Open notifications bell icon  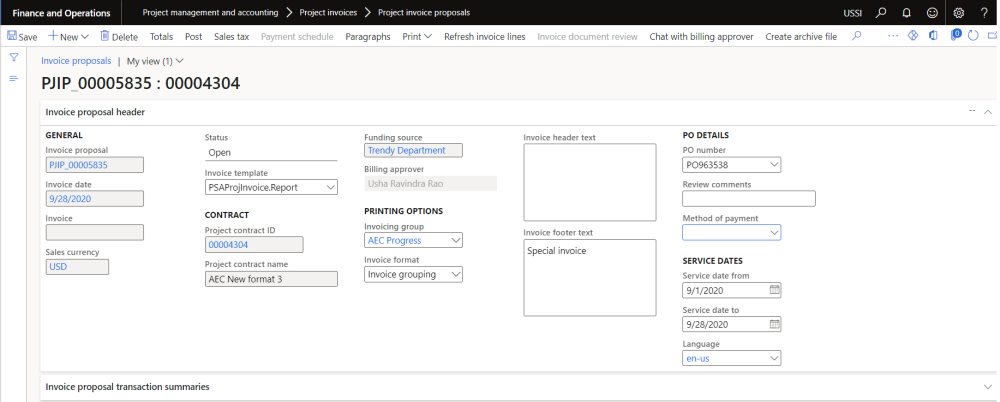906,12
